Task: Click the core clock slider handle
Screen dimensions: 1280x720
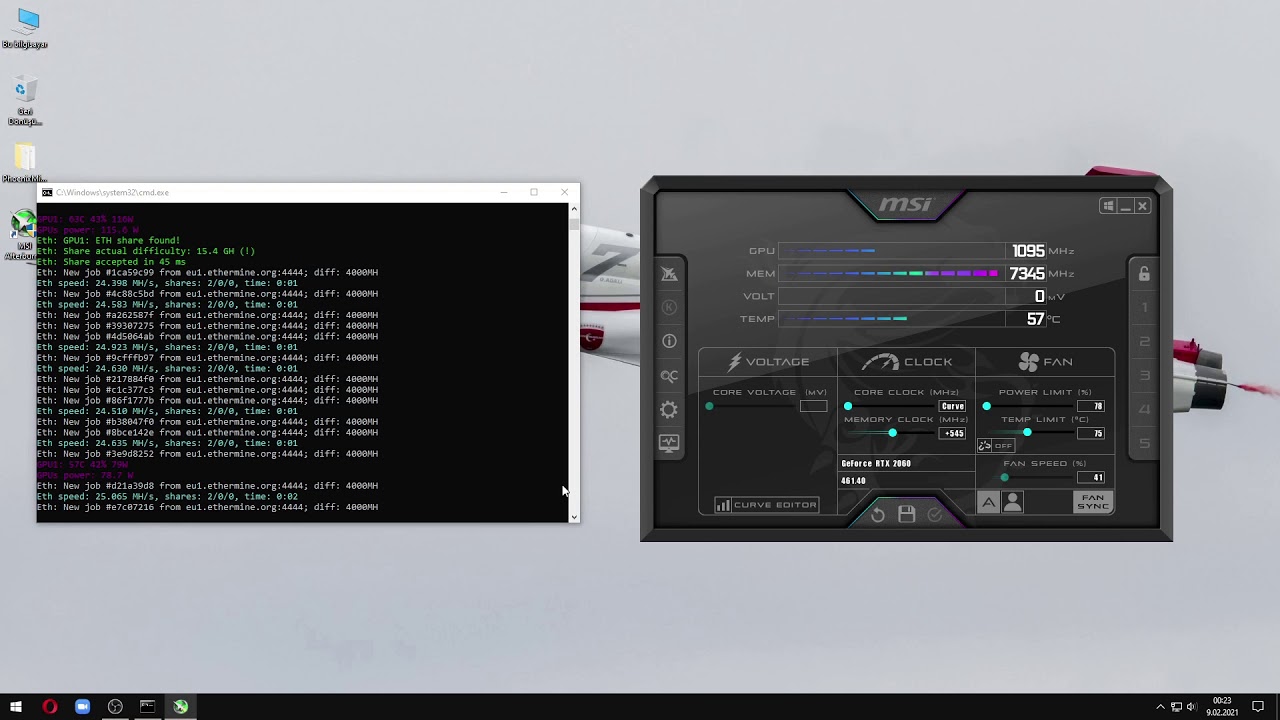Action: tap(848, 406)
